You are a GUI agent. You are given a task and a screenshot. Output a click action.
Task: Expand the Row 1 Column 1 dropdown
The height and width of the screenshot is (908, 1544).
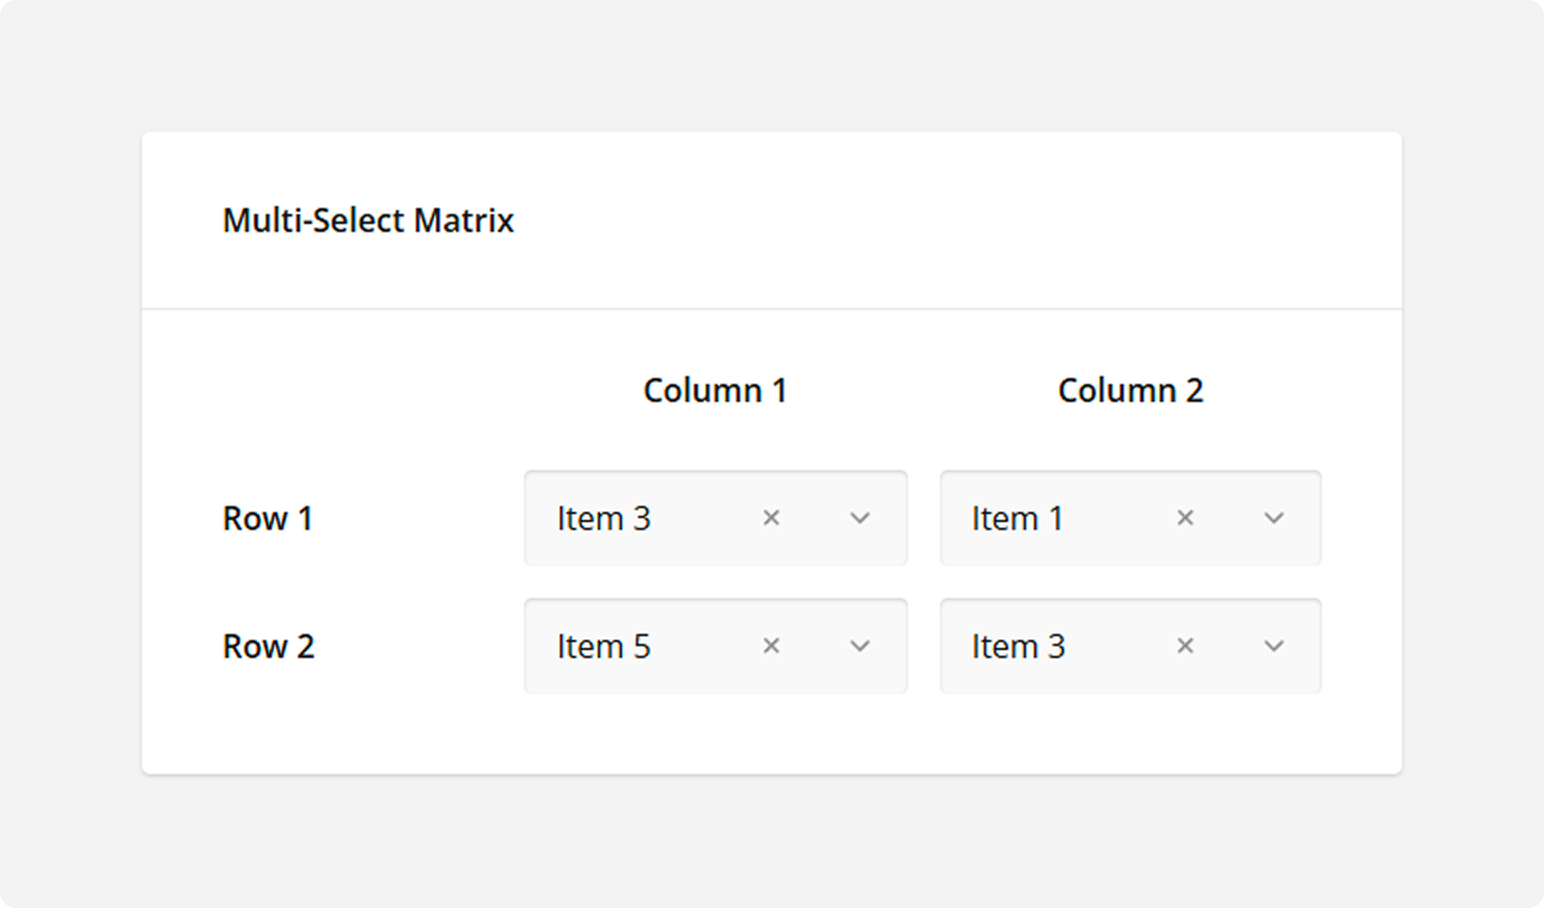(x=860, y=518)
